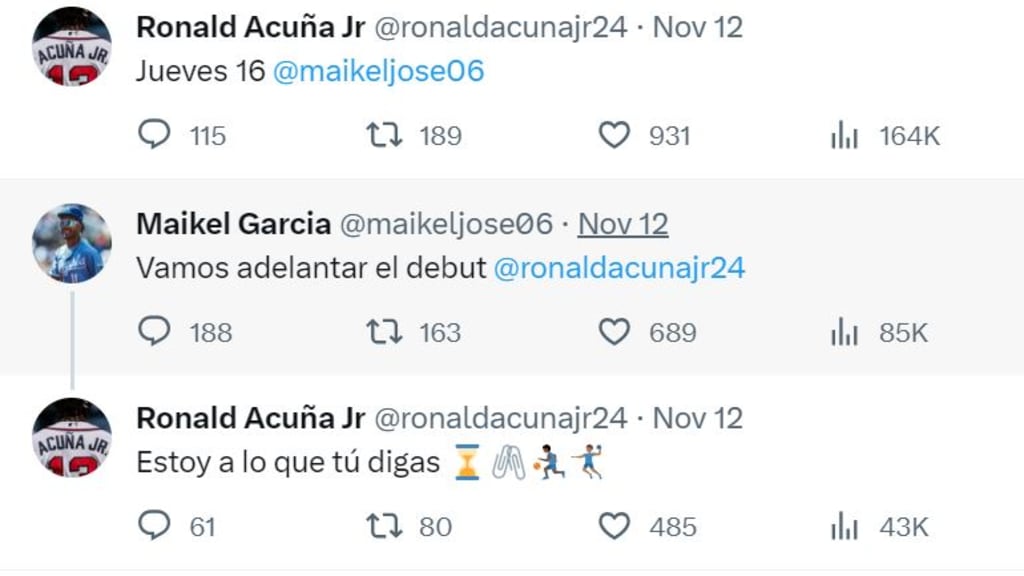Retweet the "Jueves 16" tweet

tap(385, 135)
